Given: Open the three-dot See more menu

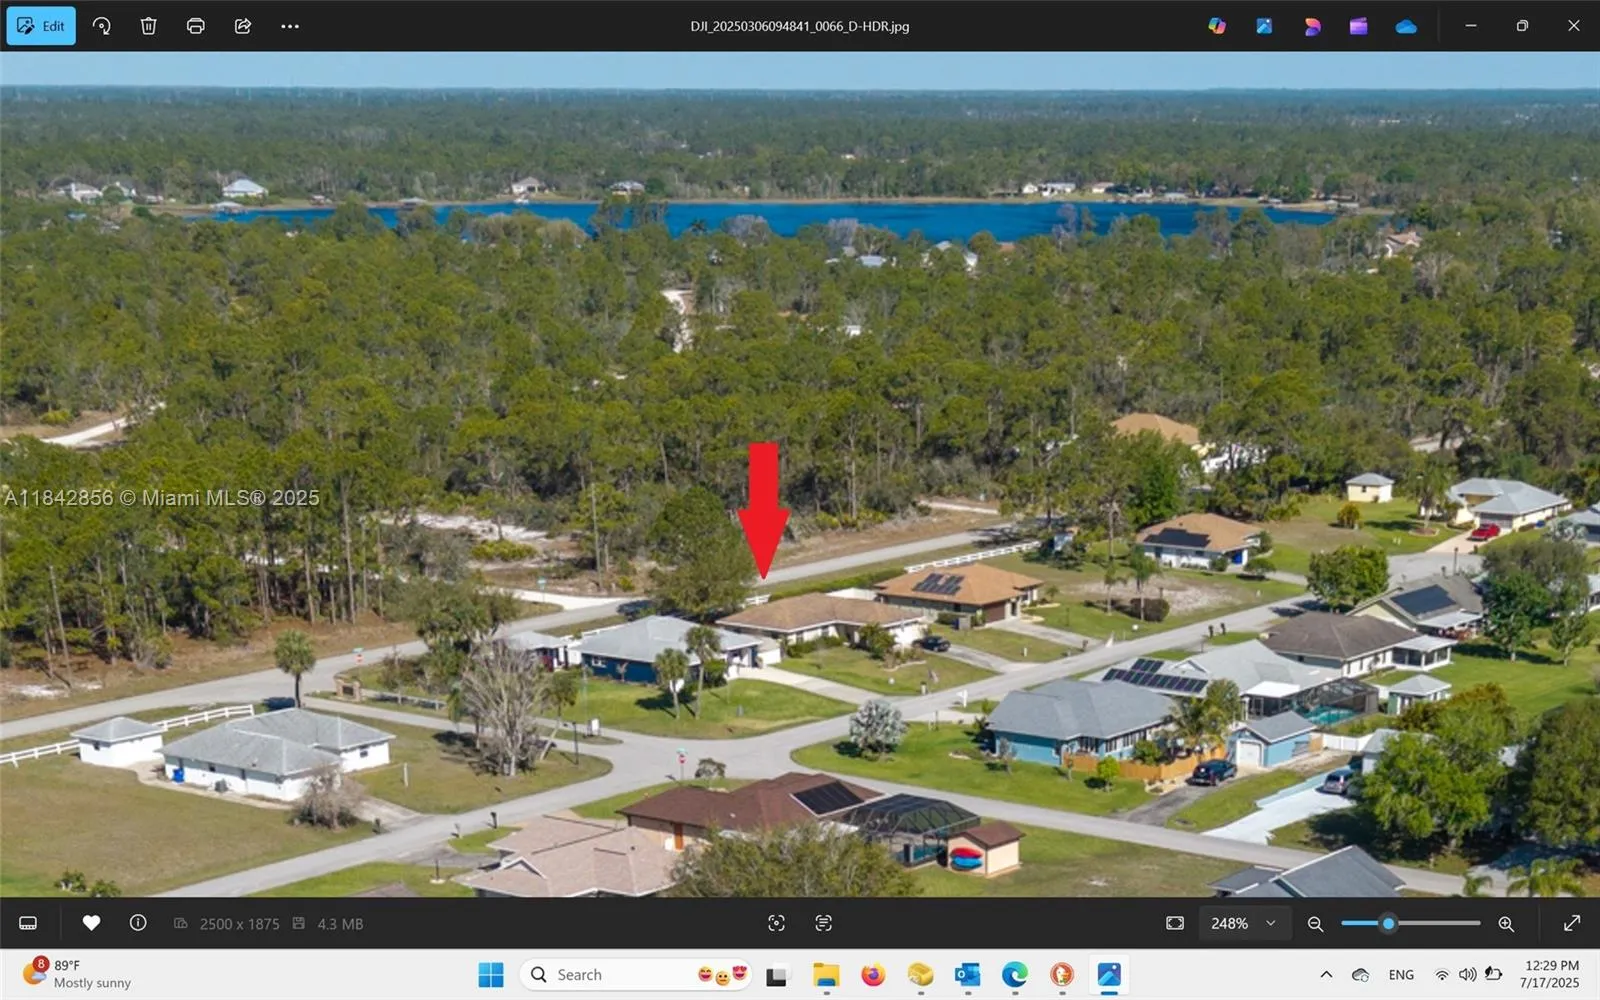Looking at the screenshot, I should (x=290, y=26).
